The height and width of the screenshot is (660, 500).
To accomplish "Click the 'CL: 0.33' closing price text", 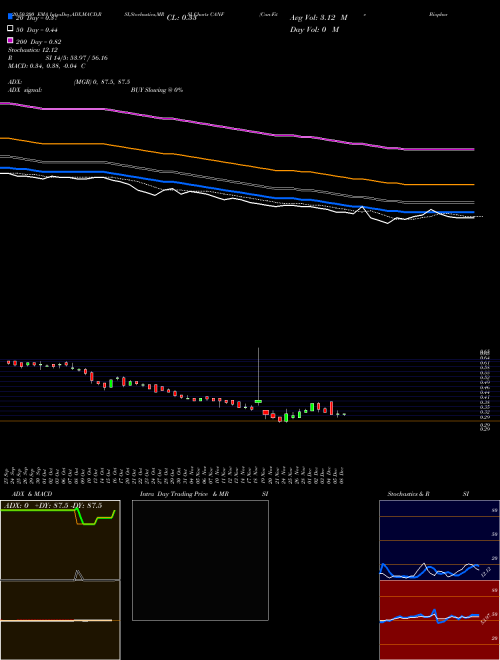I will [x=181, y=17].
